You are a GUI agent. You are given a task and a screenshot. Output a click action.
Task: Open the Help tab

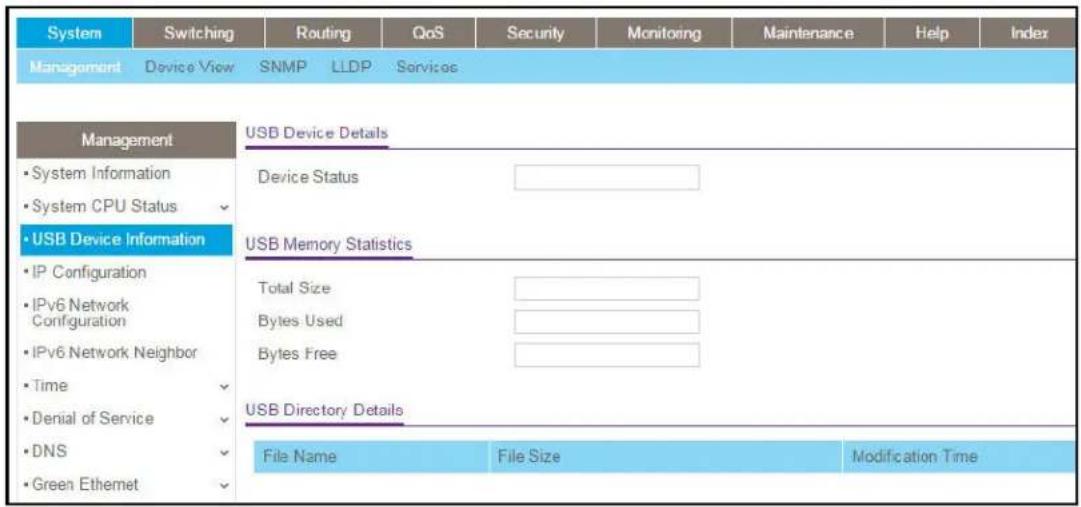[x=931, y=32]
